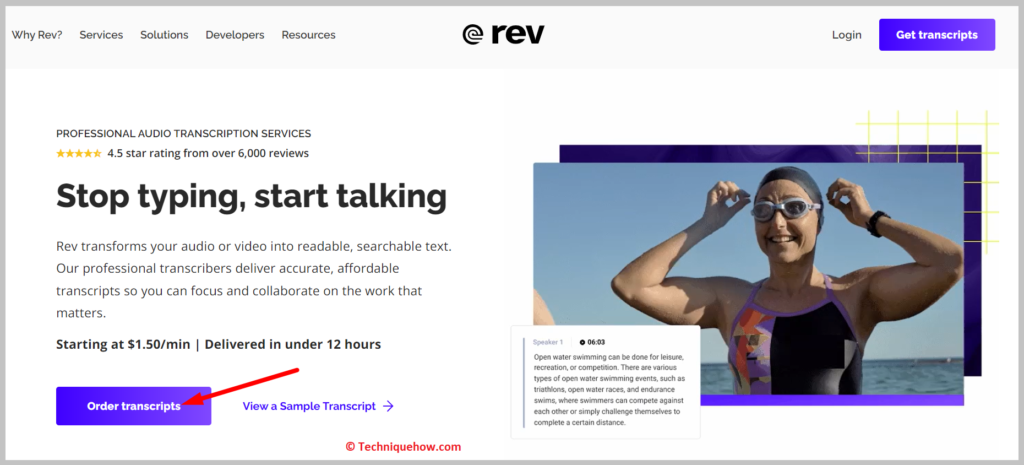
Task: Open the Resources menu
Action: point(308,35)
